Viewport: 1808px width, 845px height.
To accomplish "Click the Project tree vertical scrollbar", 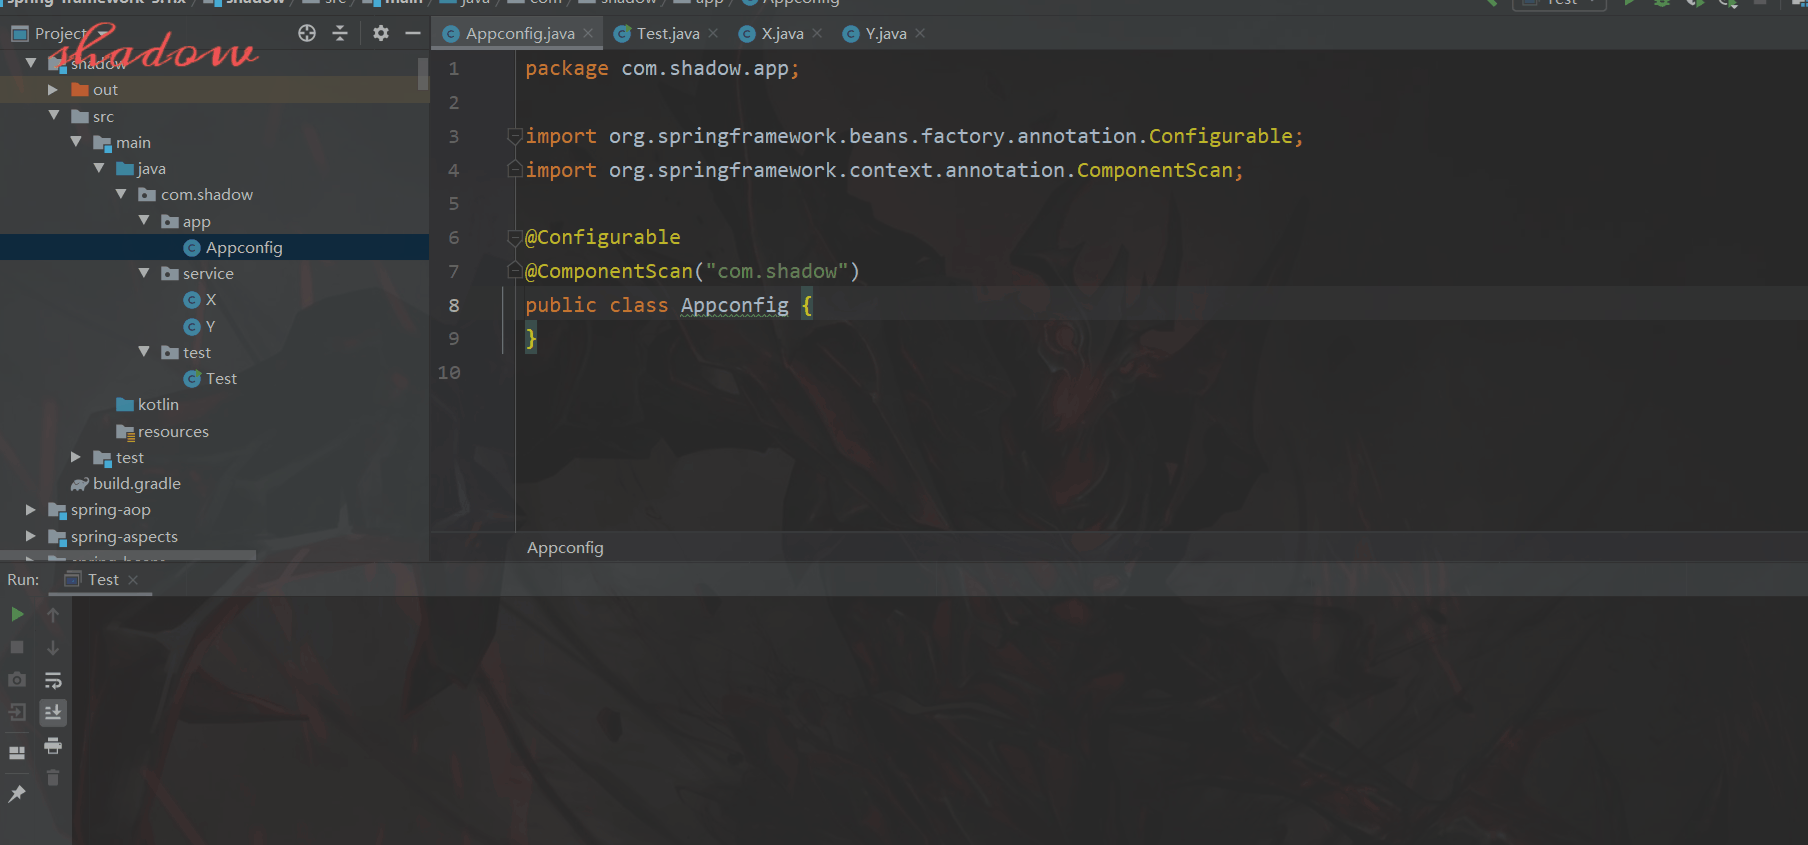I will point(423,74).
